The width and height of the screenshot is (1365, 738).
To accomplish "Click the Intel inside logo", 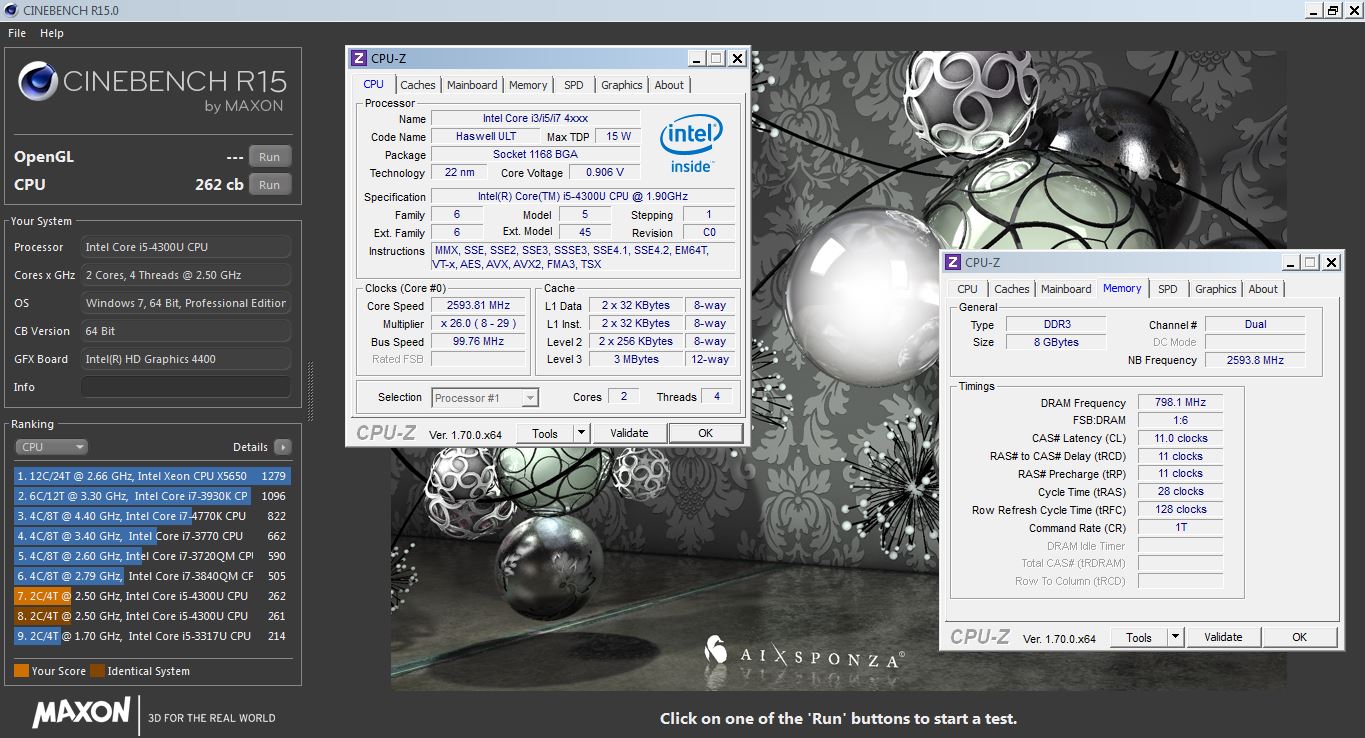I will [690, 145].
